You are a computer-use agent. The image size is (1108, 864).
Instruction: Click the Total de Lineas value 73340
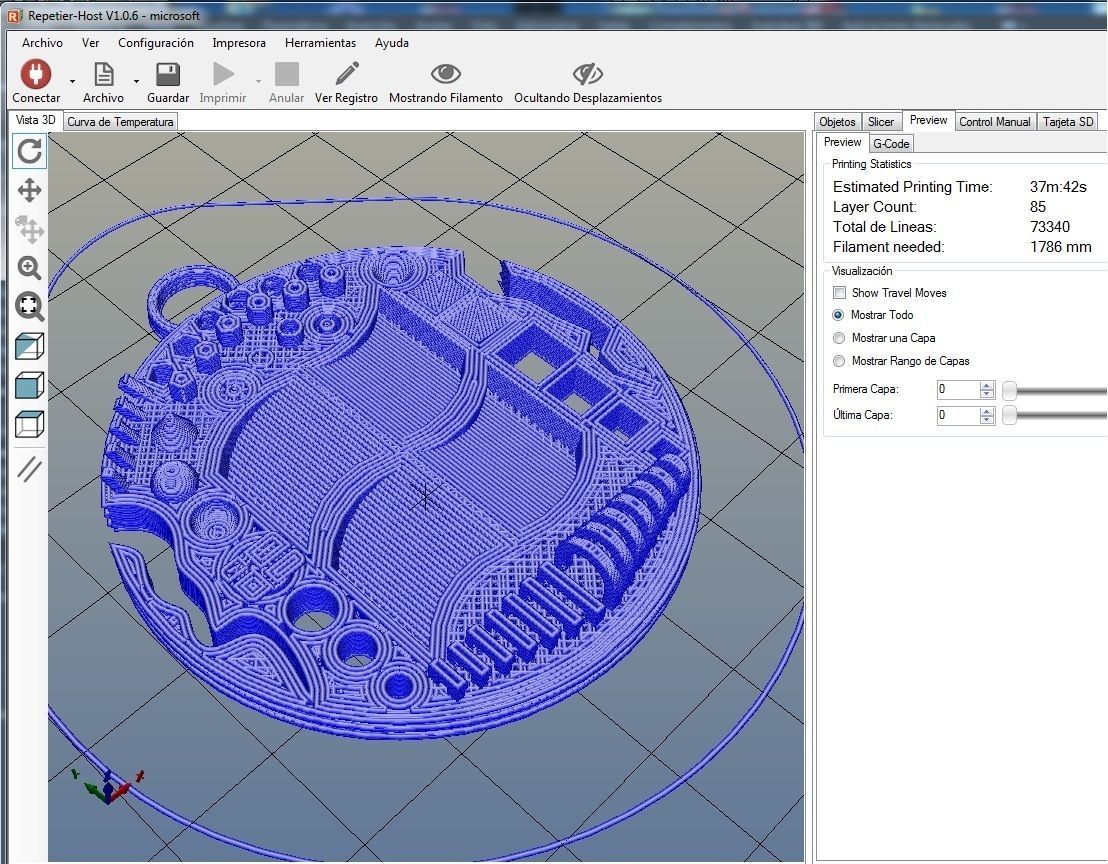click(1049, 227)
